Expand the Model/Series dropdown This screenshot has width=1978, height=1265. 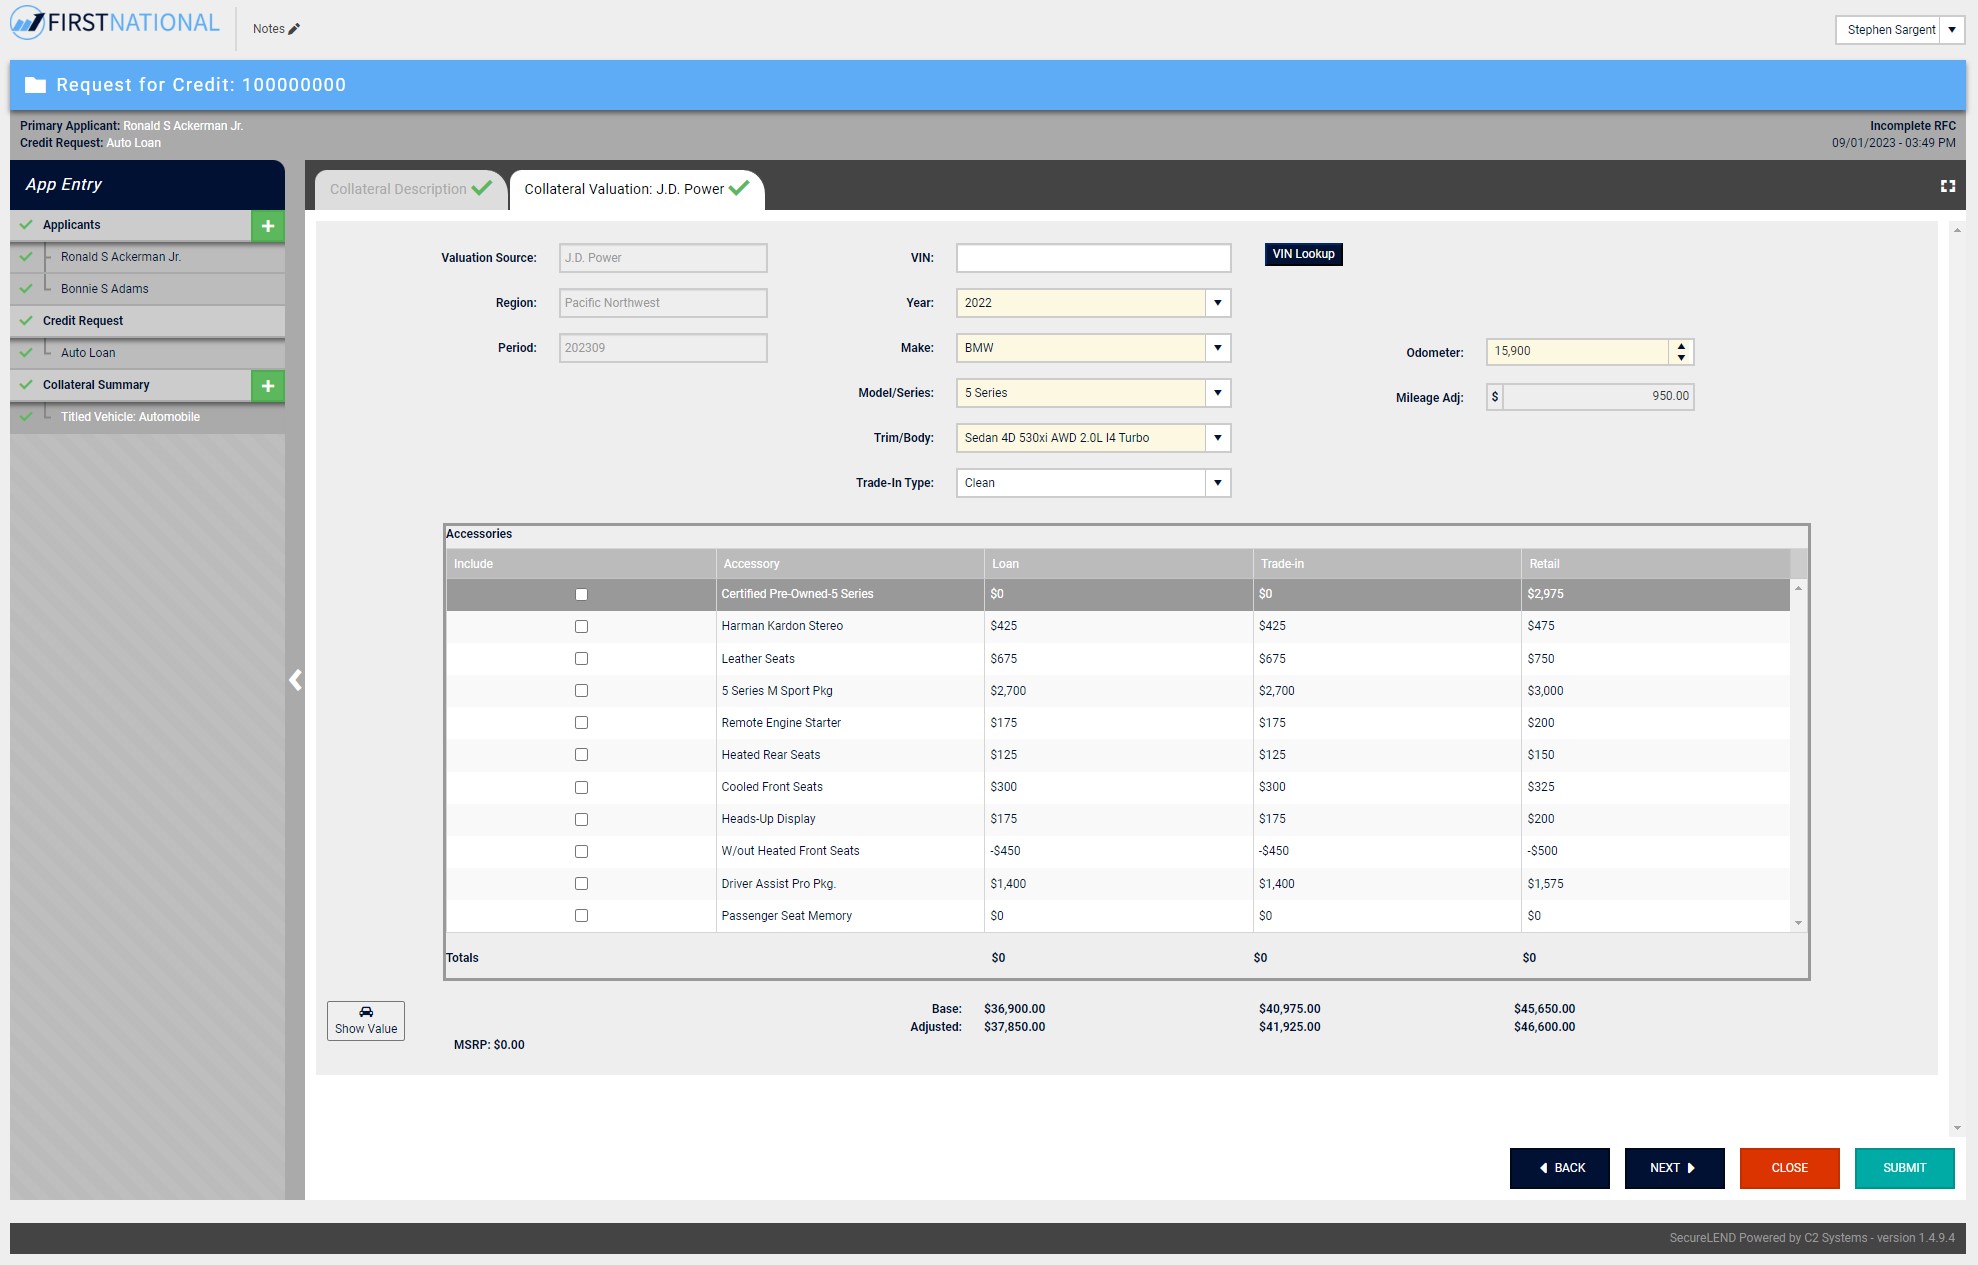click(1217, 393)
